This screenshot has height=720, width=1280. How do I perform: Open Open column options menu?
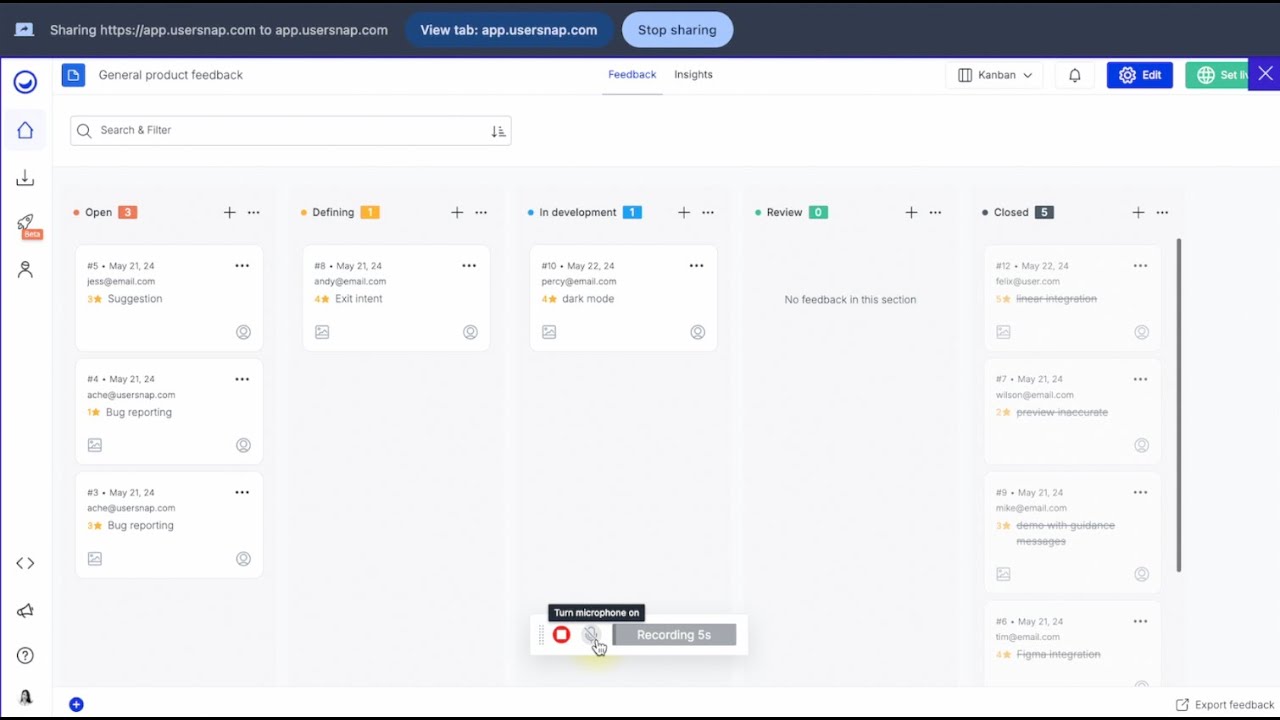[254, 212]
